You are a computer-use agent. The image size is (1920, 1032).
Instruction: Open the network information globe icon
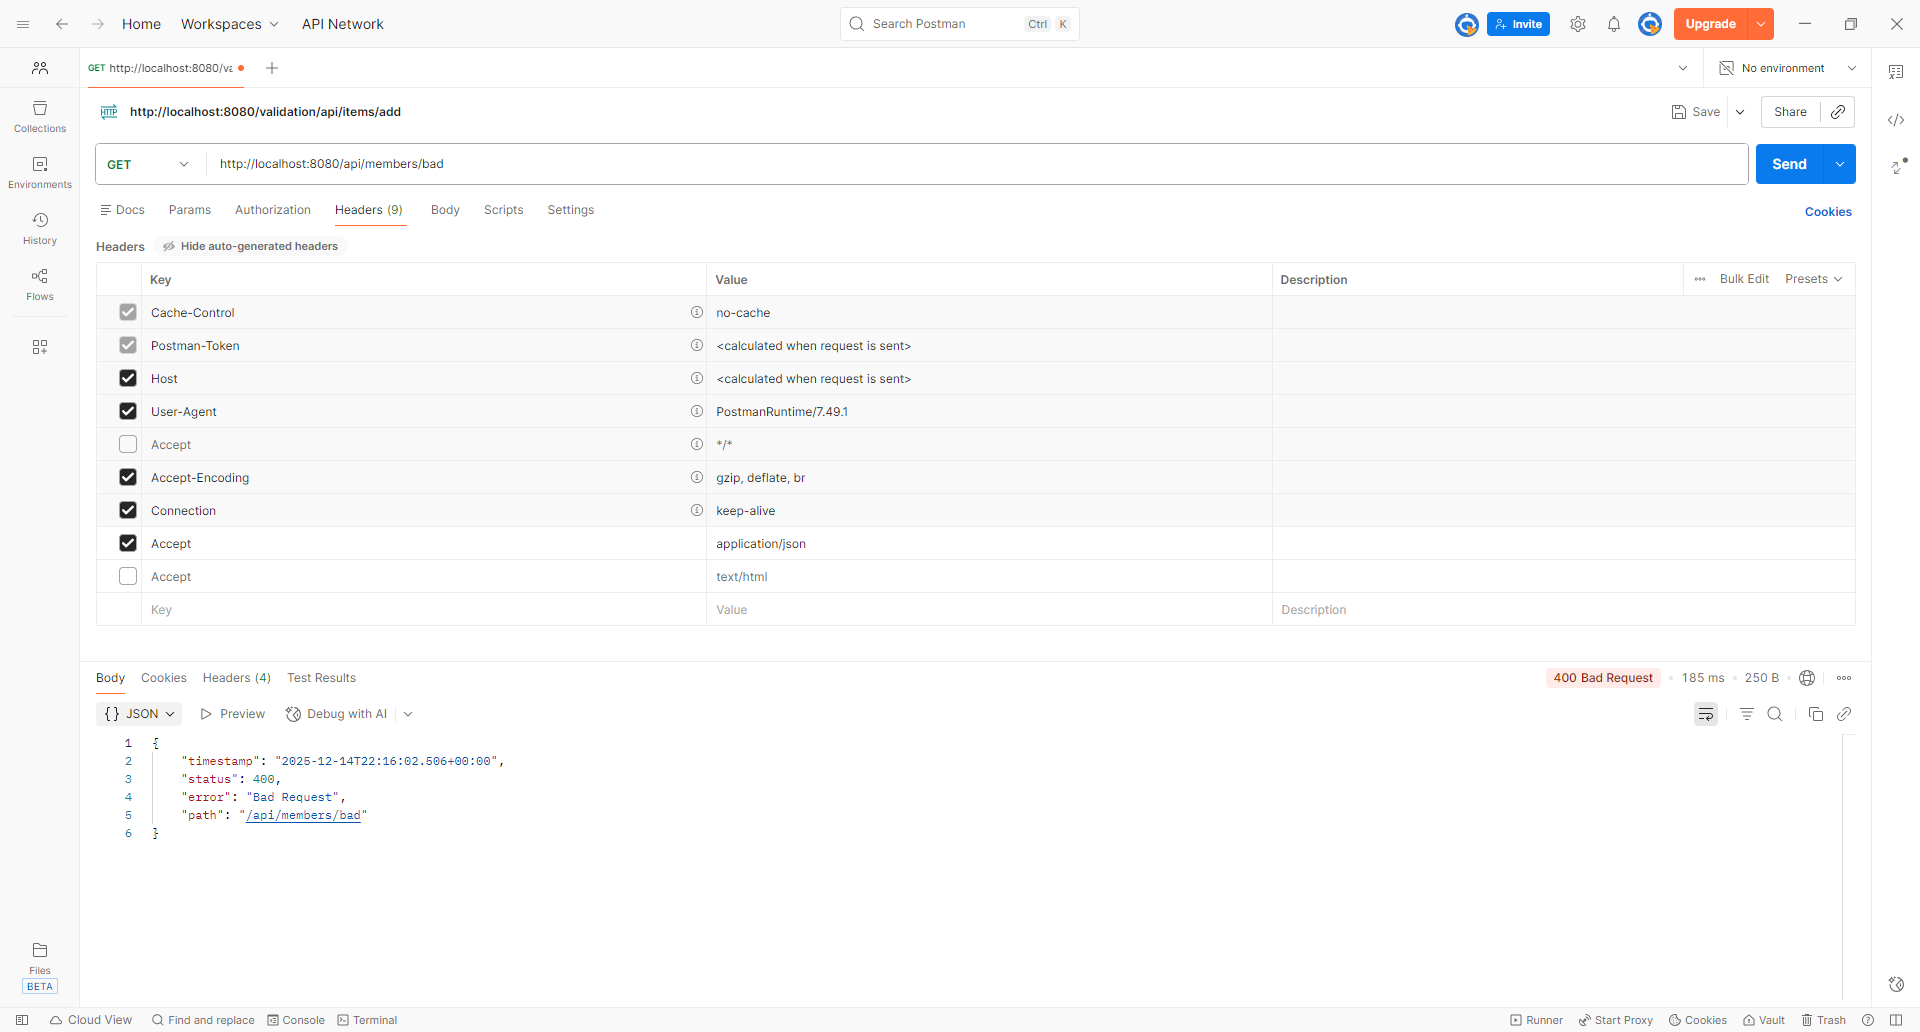[1807, 678]
